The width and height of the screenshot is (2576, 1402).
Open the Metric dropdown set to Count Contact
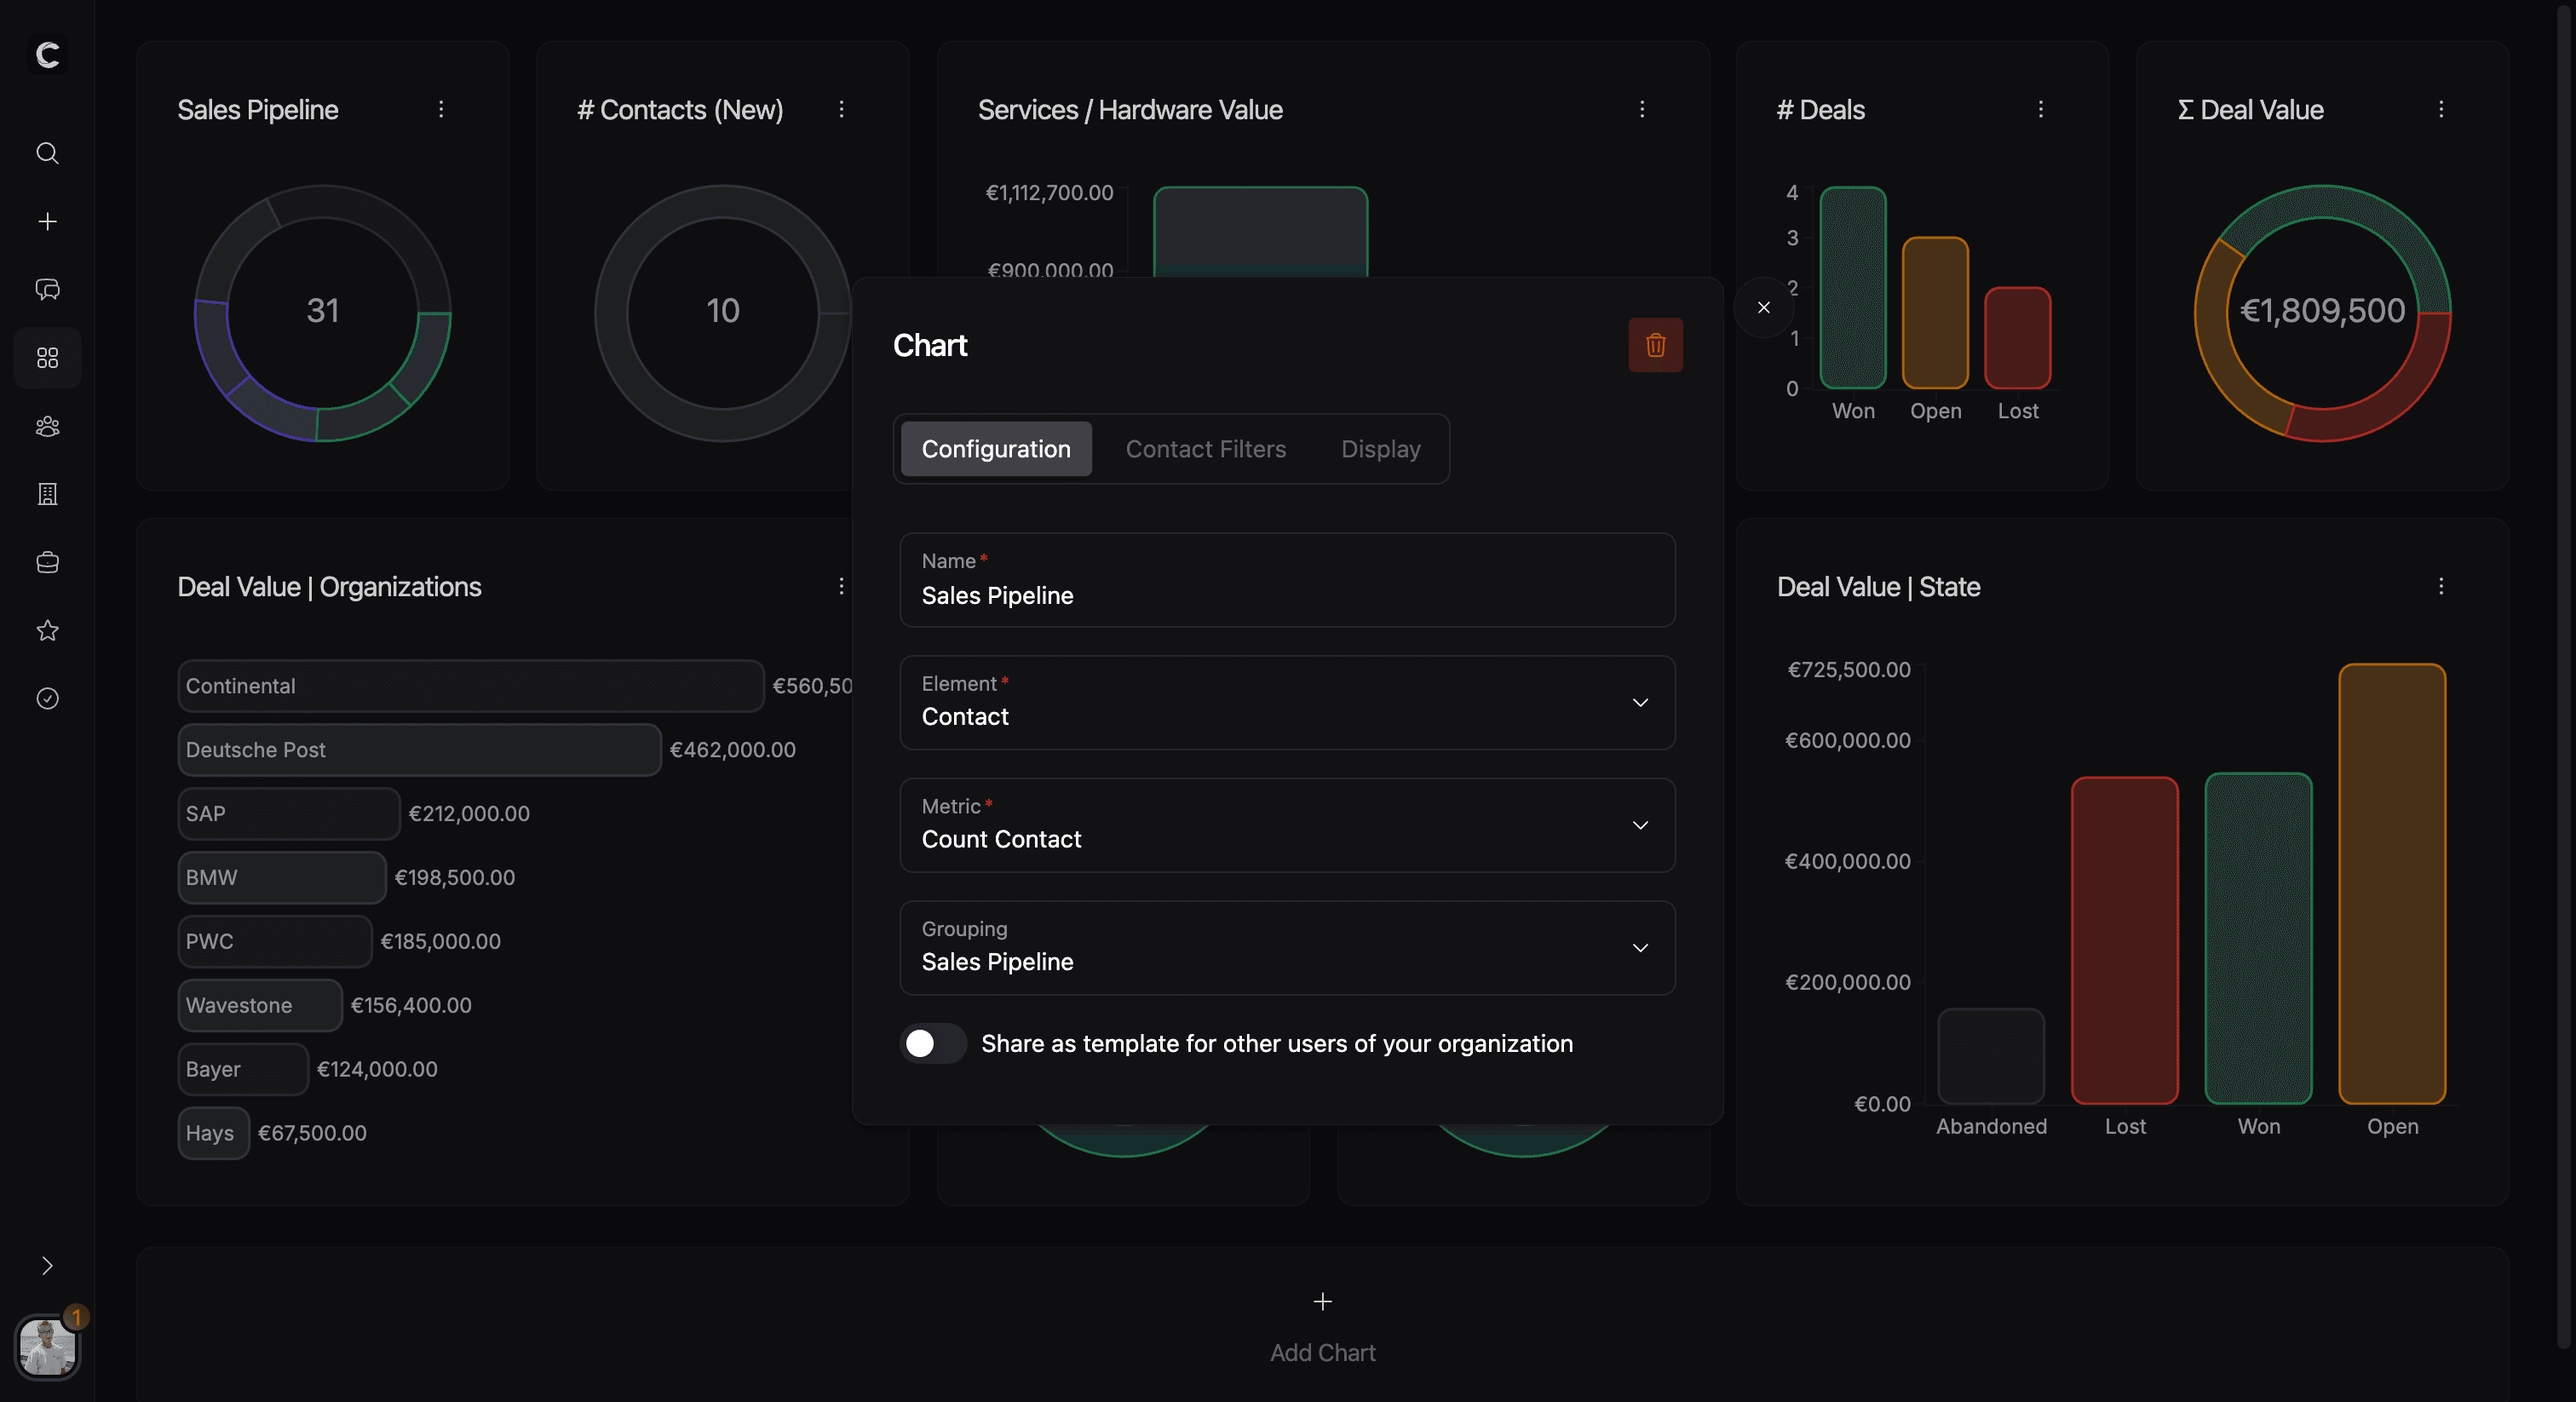1639,825
